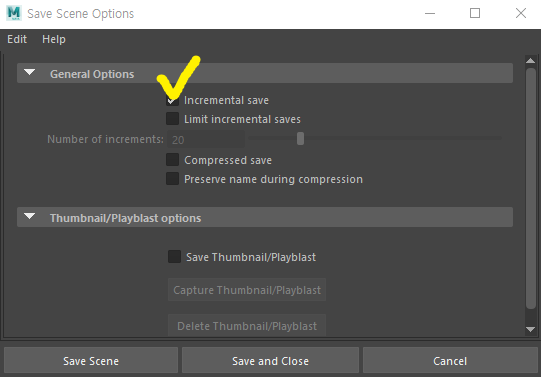This screenshot has height=377, width=541.
Task: Collapse the General Options section
Action: pyautogui.click(x=30, y=73)
